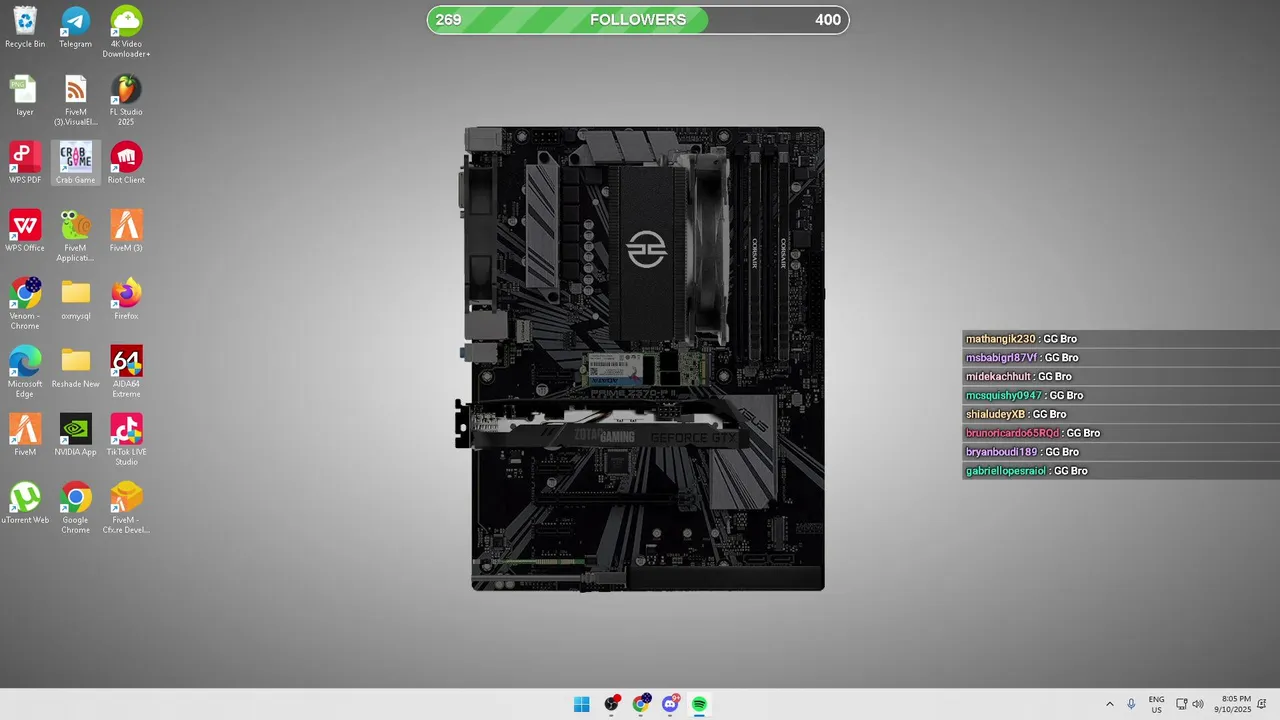Select the Firefox shortcut
Viewport: 1280px width, 720px height.
point(126,300)
